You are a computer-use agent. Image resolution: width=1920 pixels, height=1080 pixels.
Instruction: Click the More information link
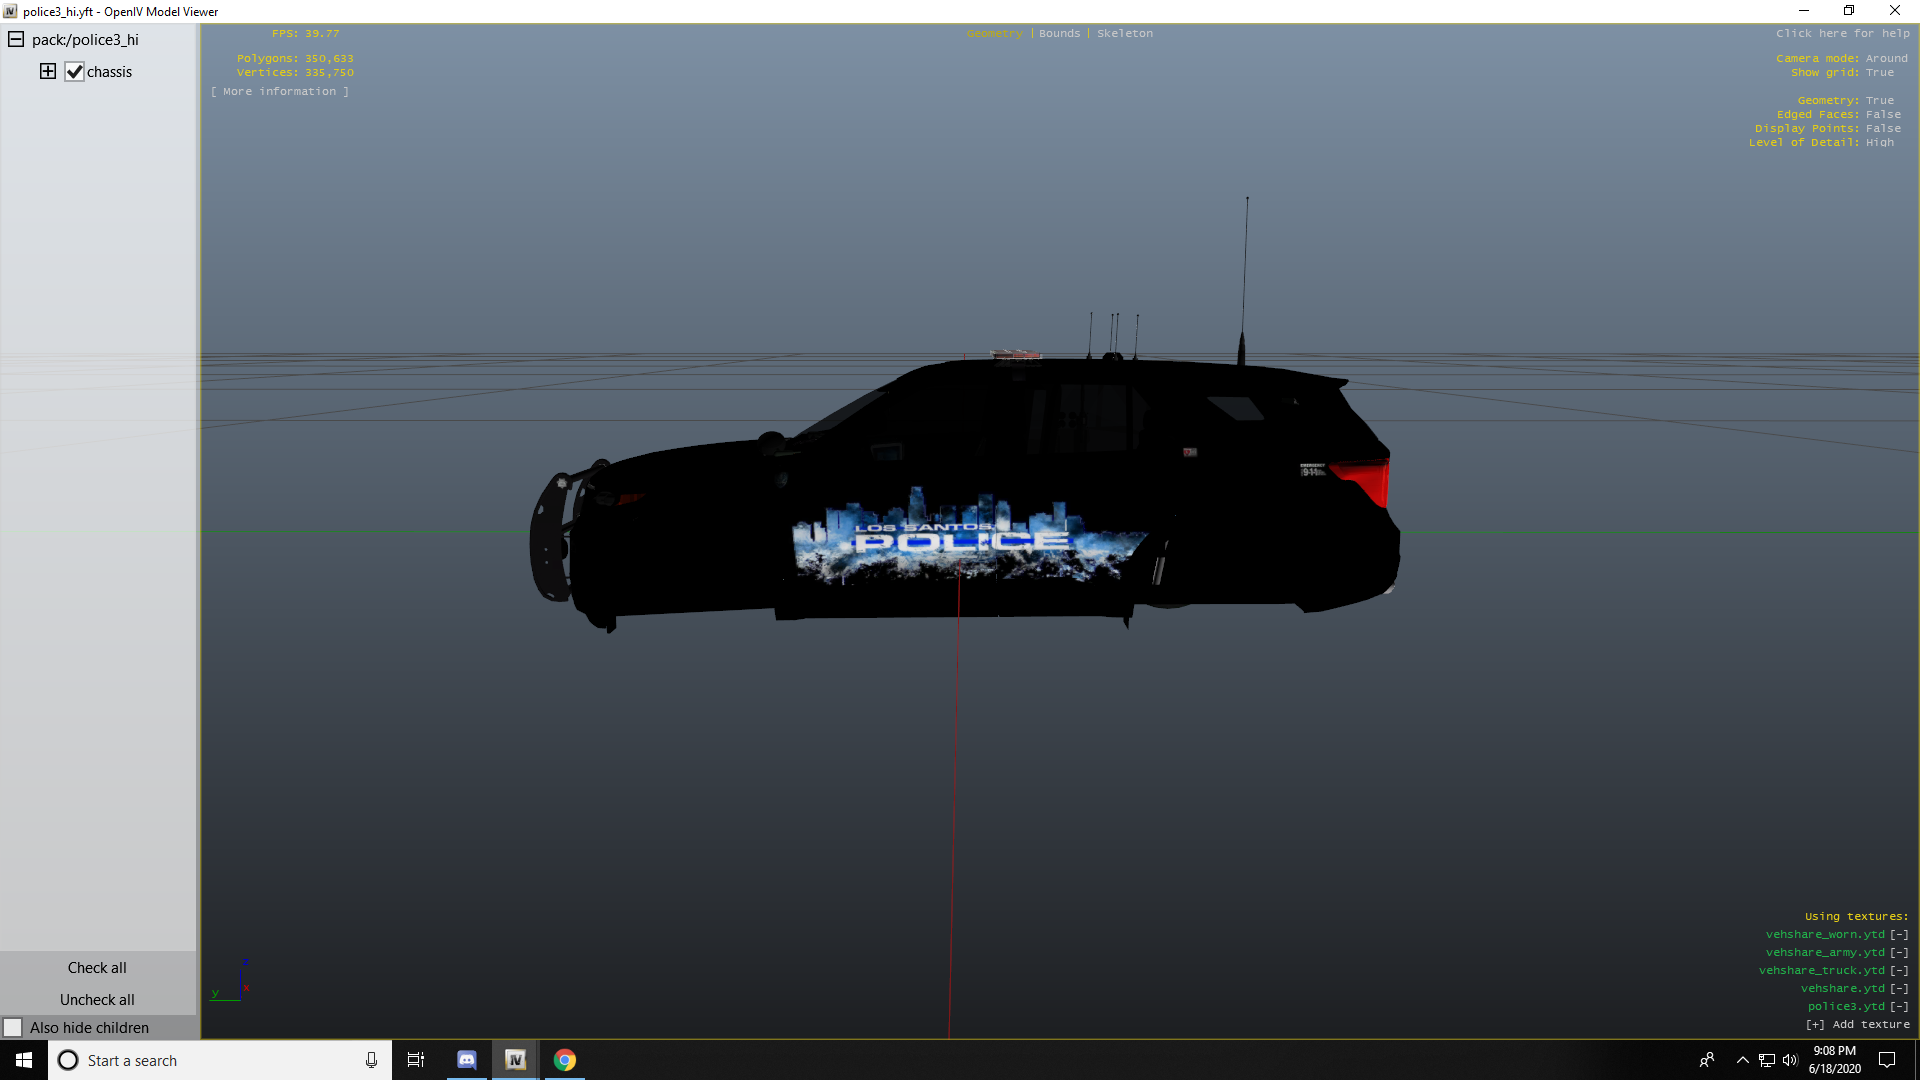pyautogui.click(x=280, y=91)
